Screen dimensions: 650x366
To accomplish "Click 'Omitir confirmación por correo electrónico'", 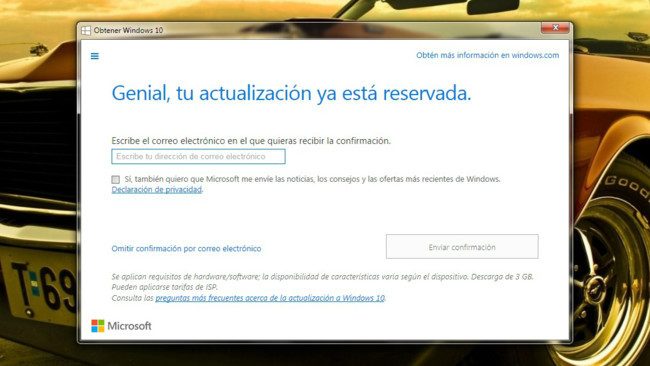I will [186, 248].
